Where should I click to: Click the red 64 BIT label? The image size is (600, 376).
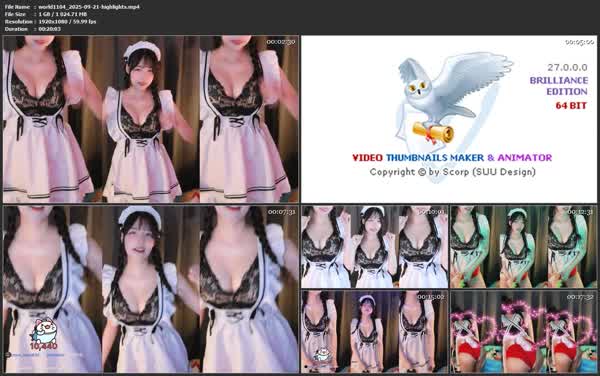571,106
